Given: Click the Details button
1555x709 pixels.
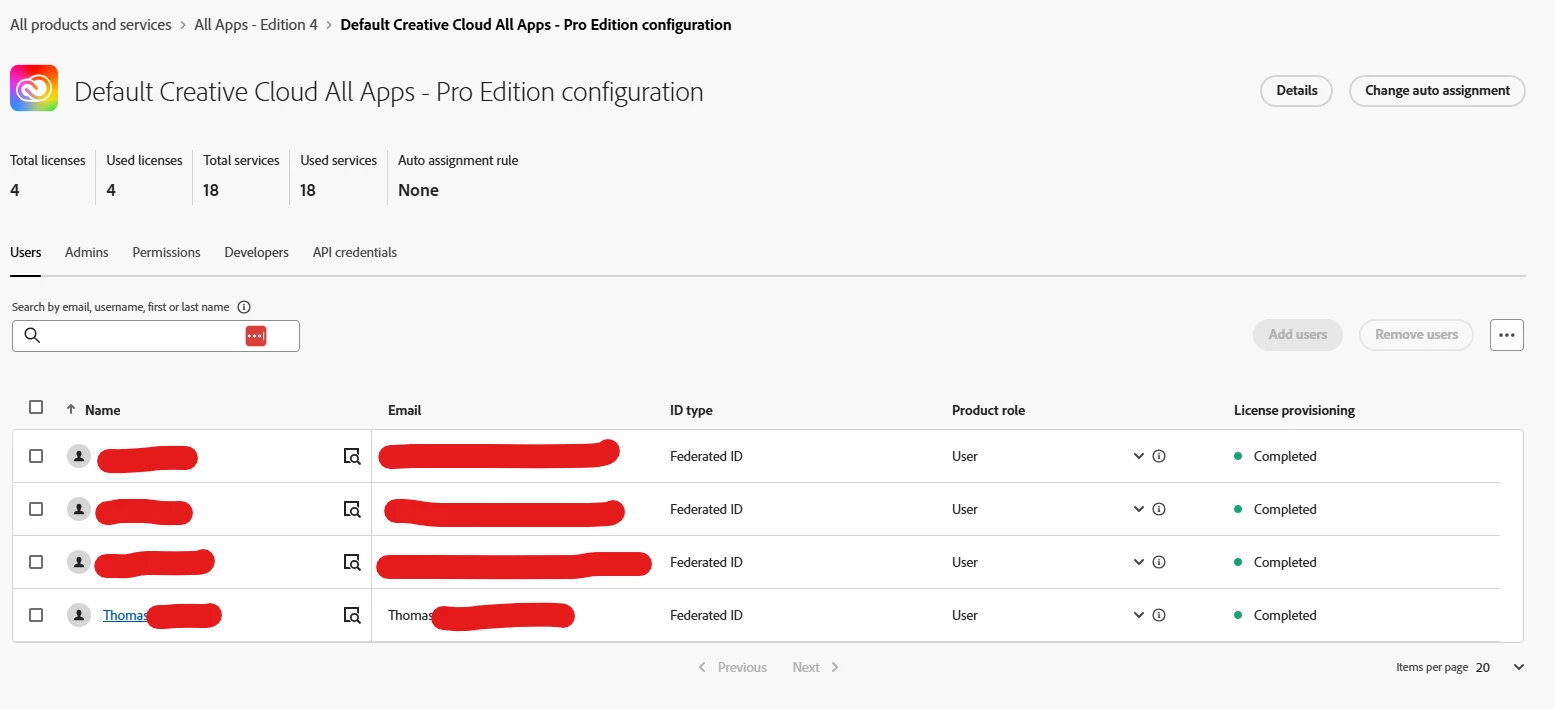Looking at the screenshot, I should [x=1296, y=90].
